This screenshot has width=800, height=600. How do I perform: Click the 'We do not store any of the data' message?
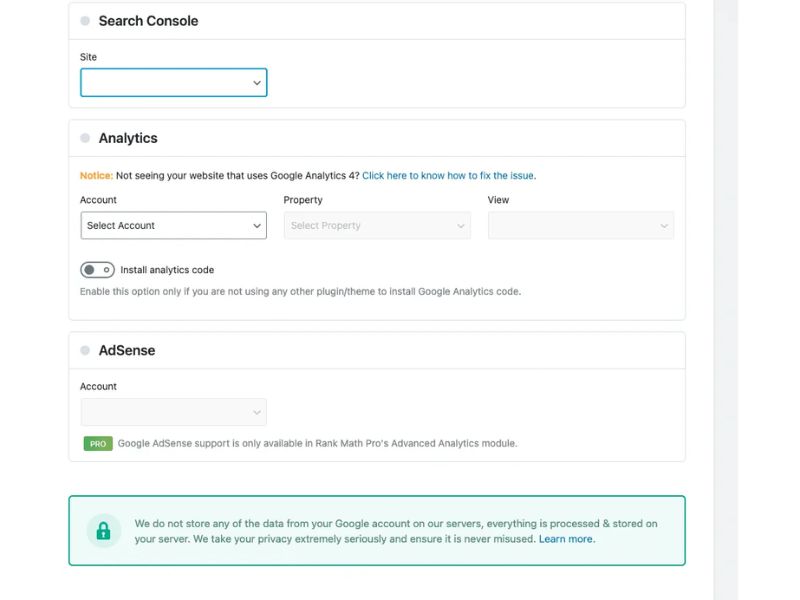pyautogui.click(x=396, y=531)
